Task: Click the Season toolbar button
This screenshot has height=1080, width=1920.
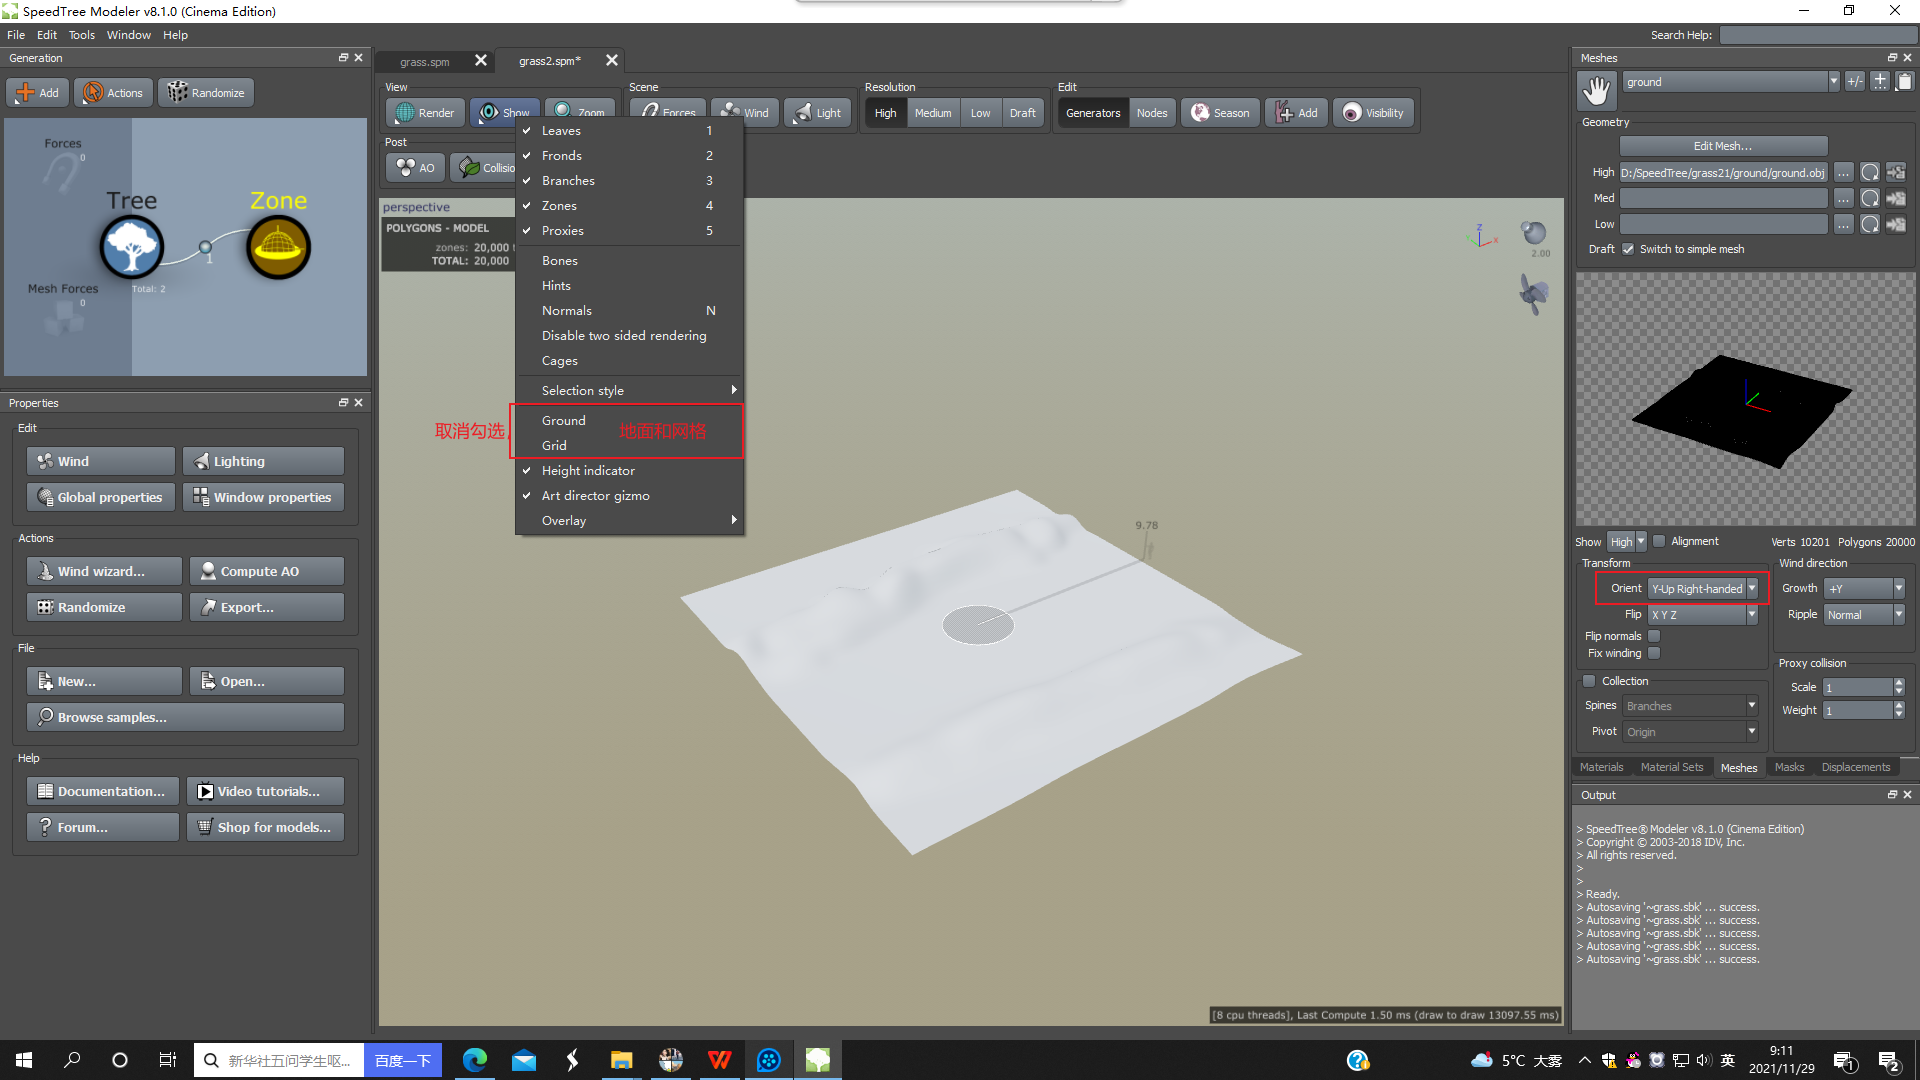Action: [1220, 113]
